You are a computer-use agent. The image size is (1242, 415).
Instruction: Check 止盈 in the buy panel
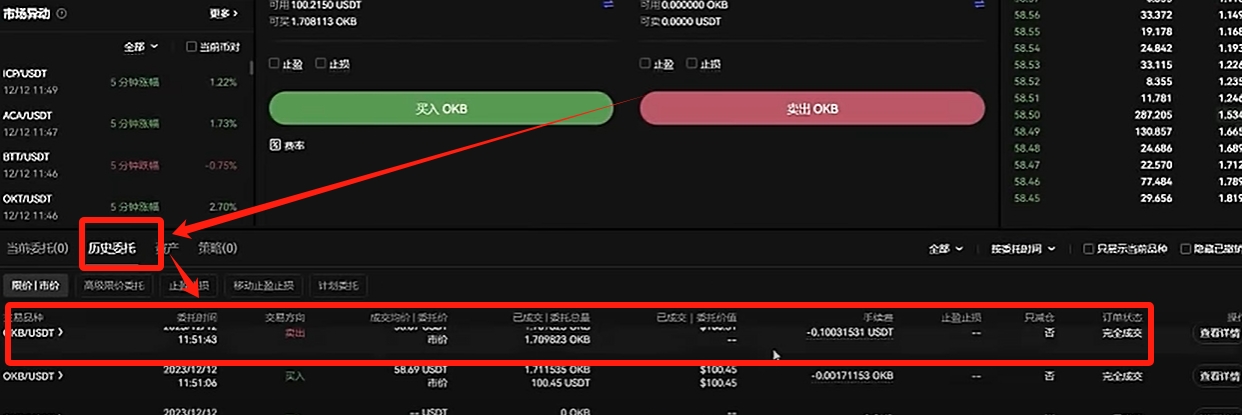click(x=275, y=63)
